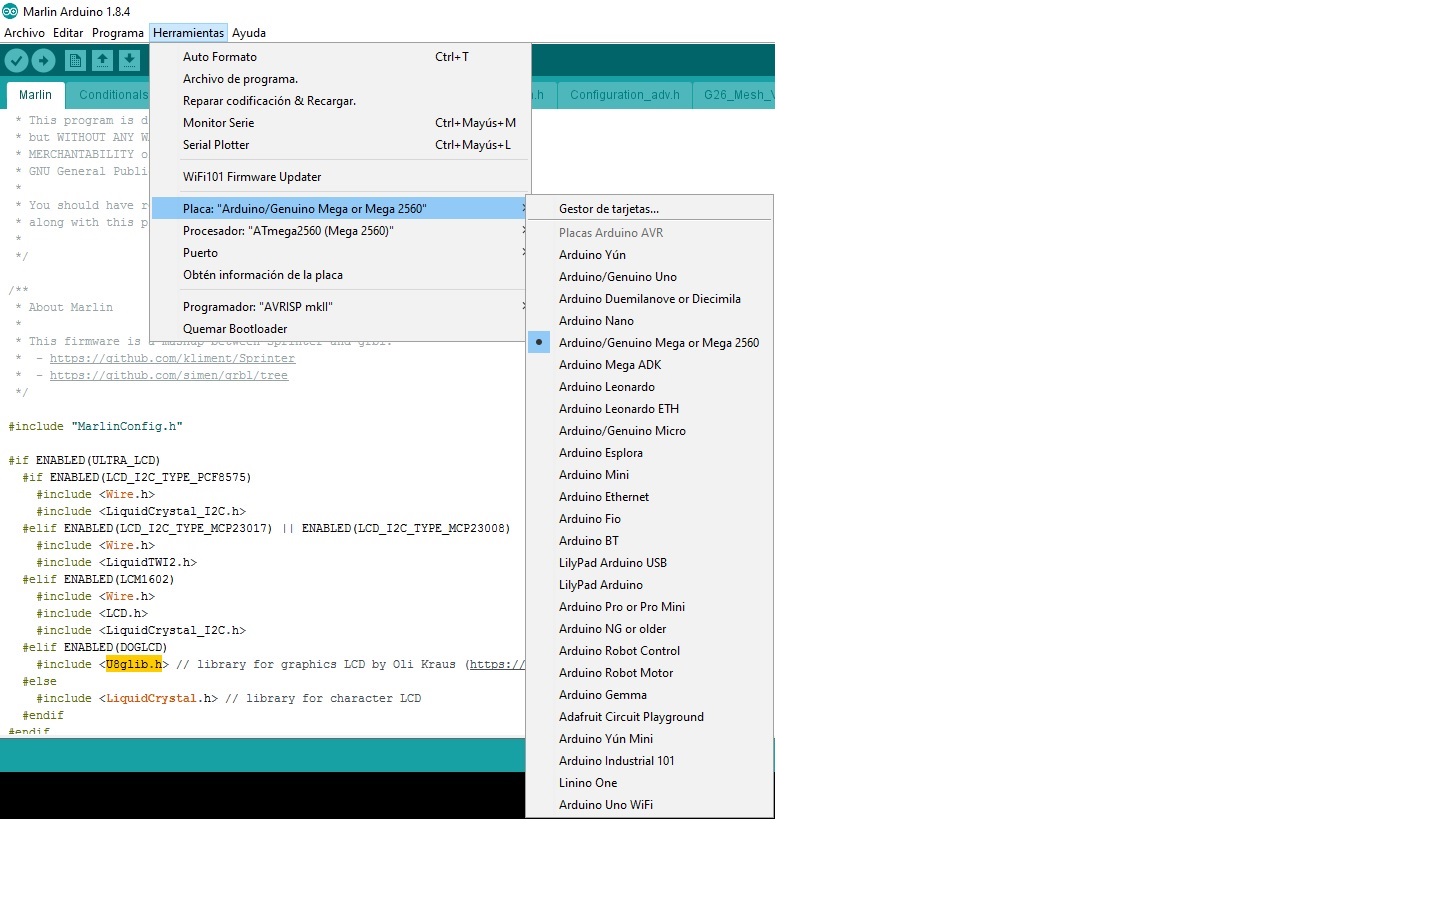
Task: Switch to Configuration_adv.h tab
Action: click(x=624, y=95)
